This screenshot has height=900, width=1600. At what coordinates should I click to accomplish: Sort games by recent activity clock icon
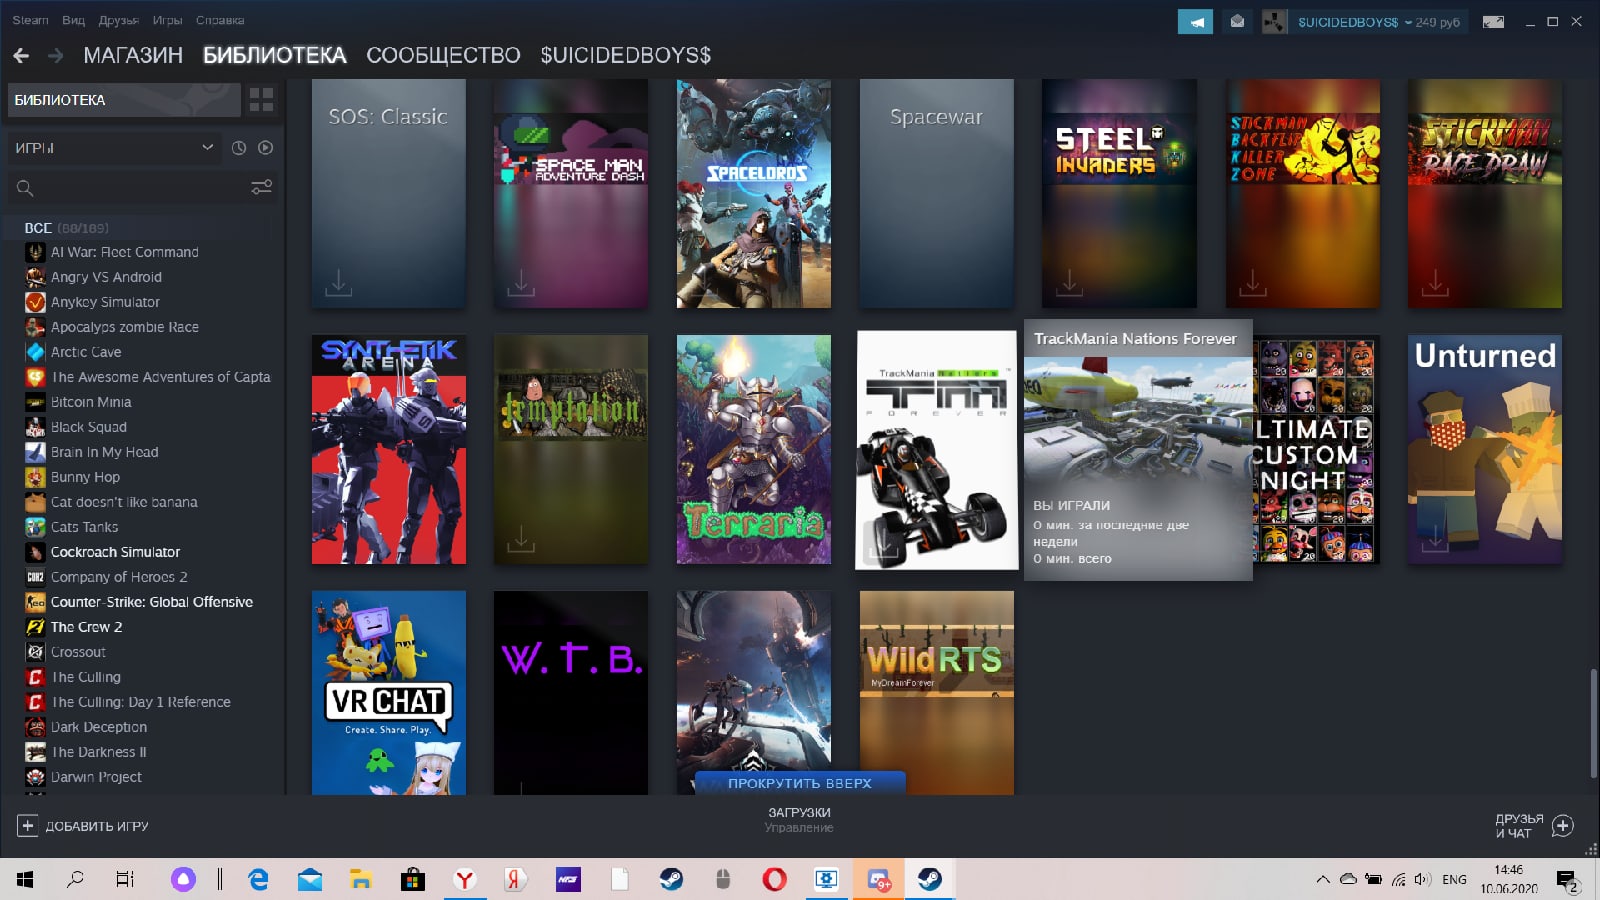[239, 147]
